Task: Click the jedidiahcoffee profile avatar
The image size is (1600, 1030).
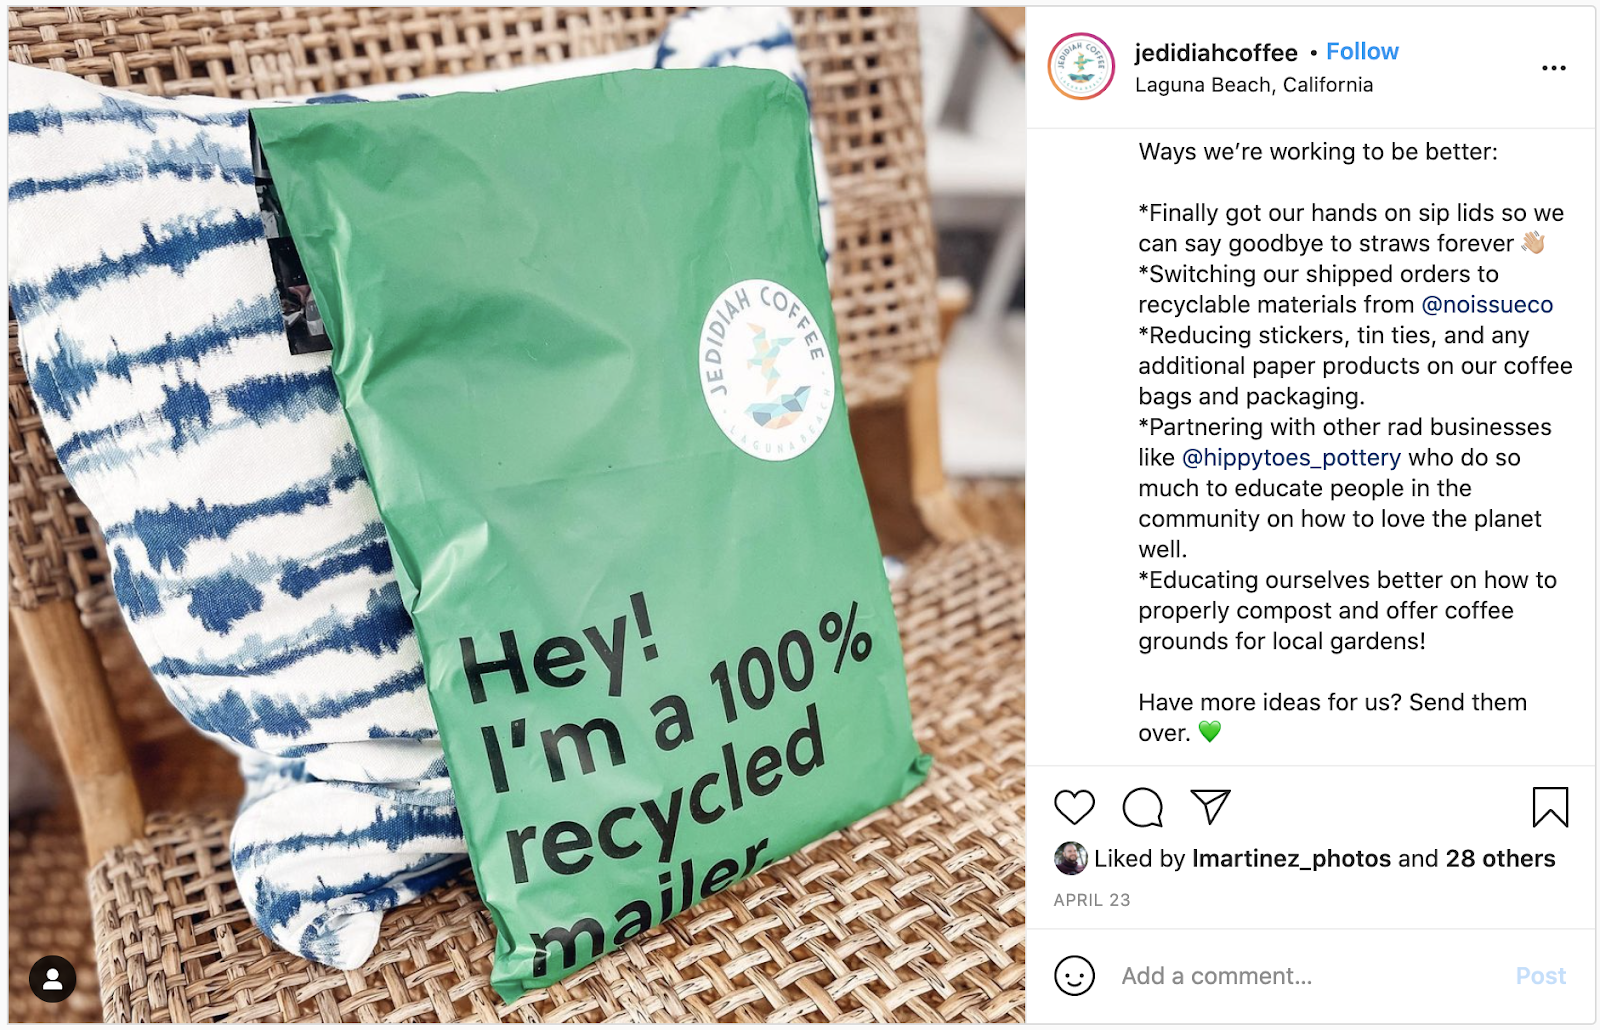Action: (1081, 66)
